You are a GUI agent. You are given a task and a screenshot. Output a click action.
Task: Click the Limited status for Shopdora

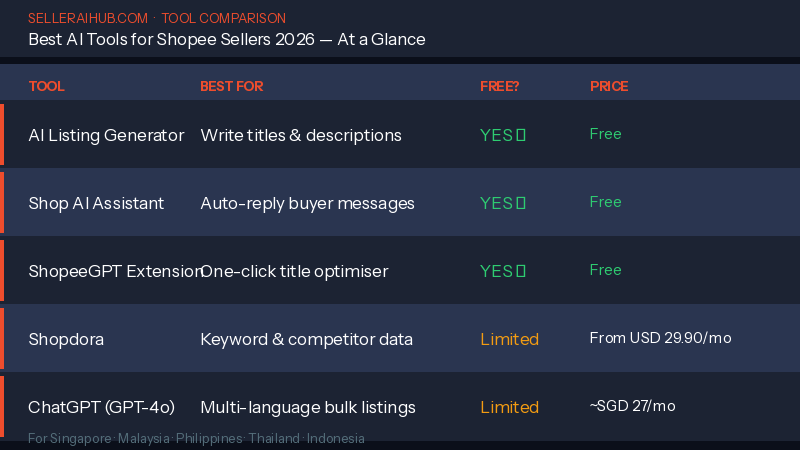509,339
